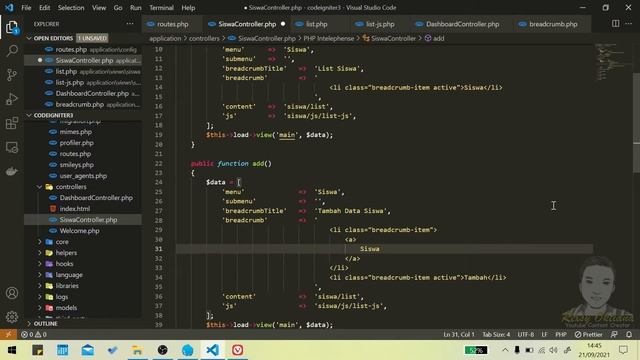The height and width of the screenshot is (360, 640).
Task: Click the split editor icon
Action: [x=616, y=24]
